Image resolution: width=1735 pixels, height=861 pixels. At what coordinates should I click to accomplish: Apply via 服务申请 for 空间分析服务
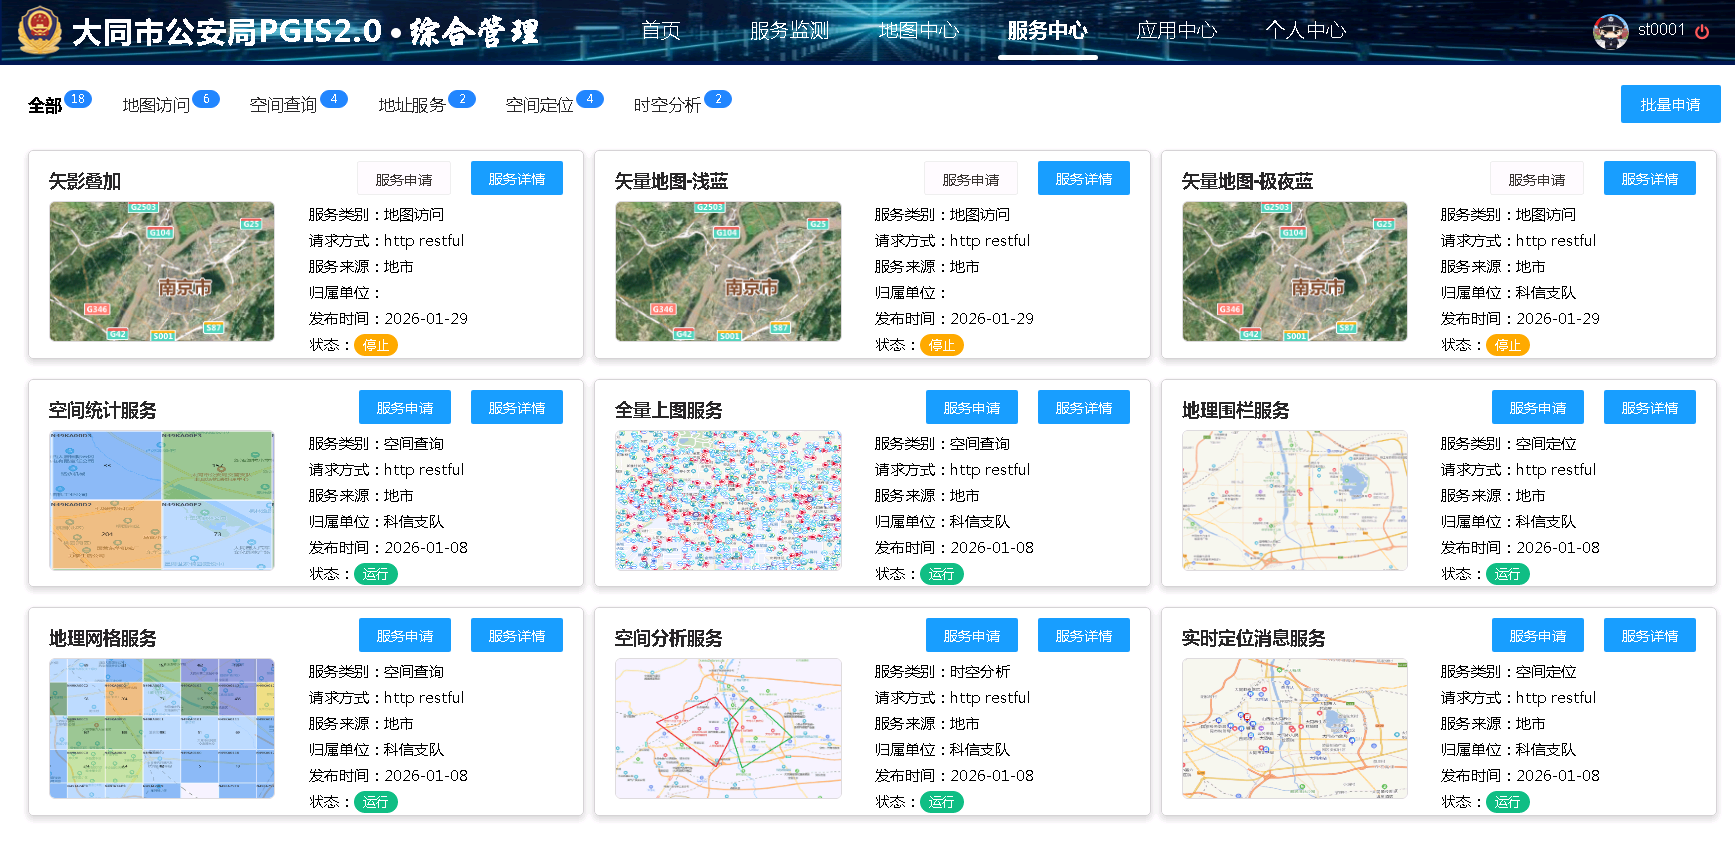tap(972, 635)
